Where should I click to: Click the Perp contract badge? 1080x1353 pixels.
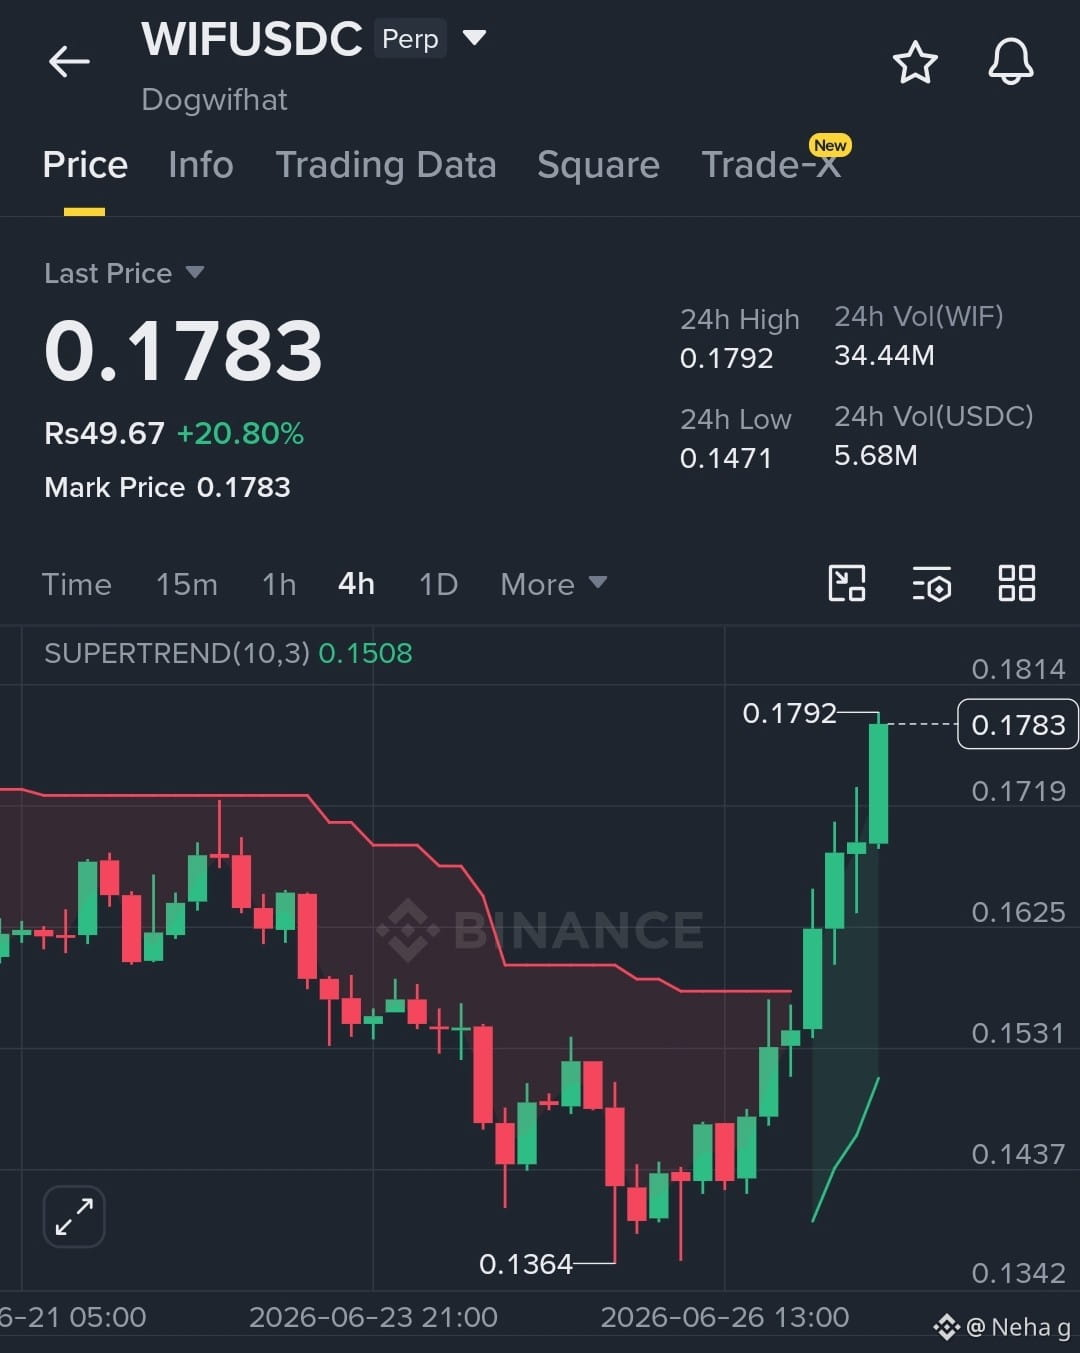click(x=410, y=39)
